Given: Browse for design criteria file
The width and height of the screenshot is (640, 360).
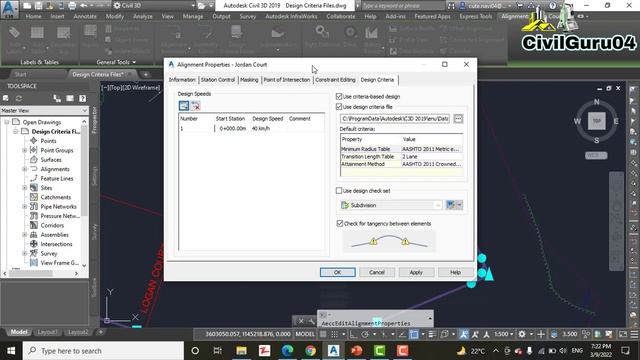Looking at the screenshot, I should 458,118.
